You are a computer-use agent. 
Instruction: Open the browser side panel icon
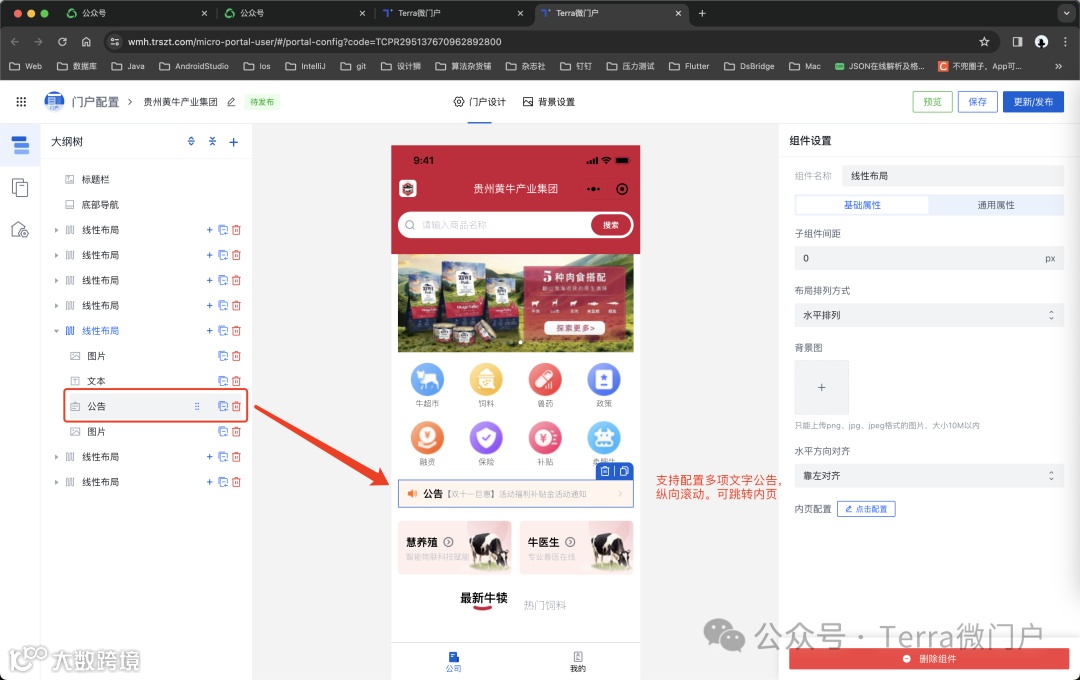pos(1017,41)
